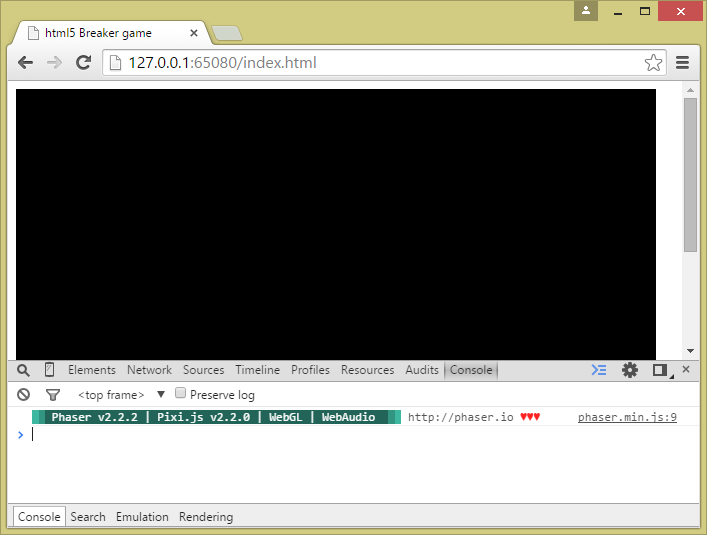Close the DevTools panel
The image size is (707, 535).
pos(686,370)
